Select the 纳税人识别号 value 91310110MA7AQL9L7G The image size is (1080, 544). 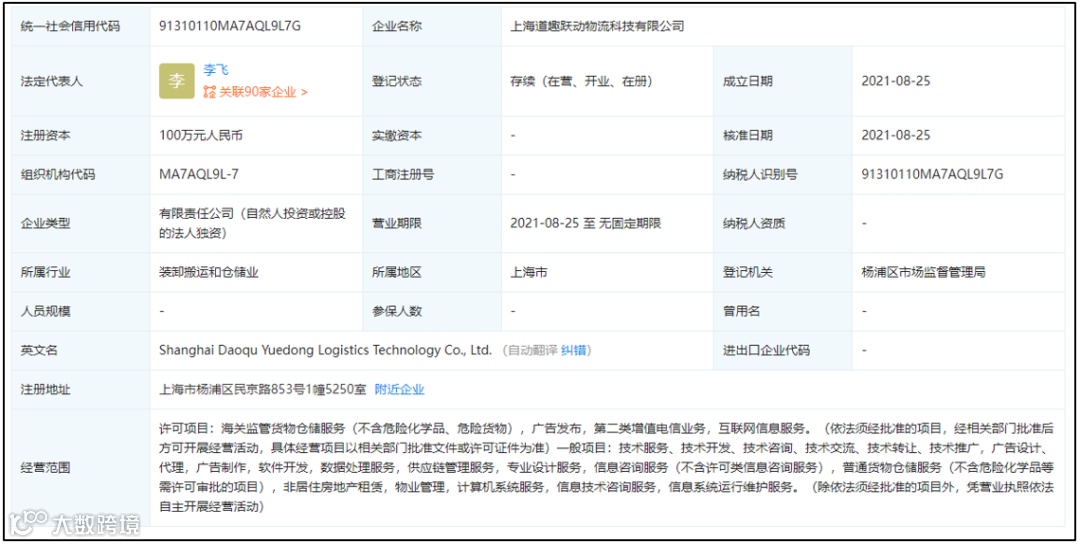coord(932,175)
